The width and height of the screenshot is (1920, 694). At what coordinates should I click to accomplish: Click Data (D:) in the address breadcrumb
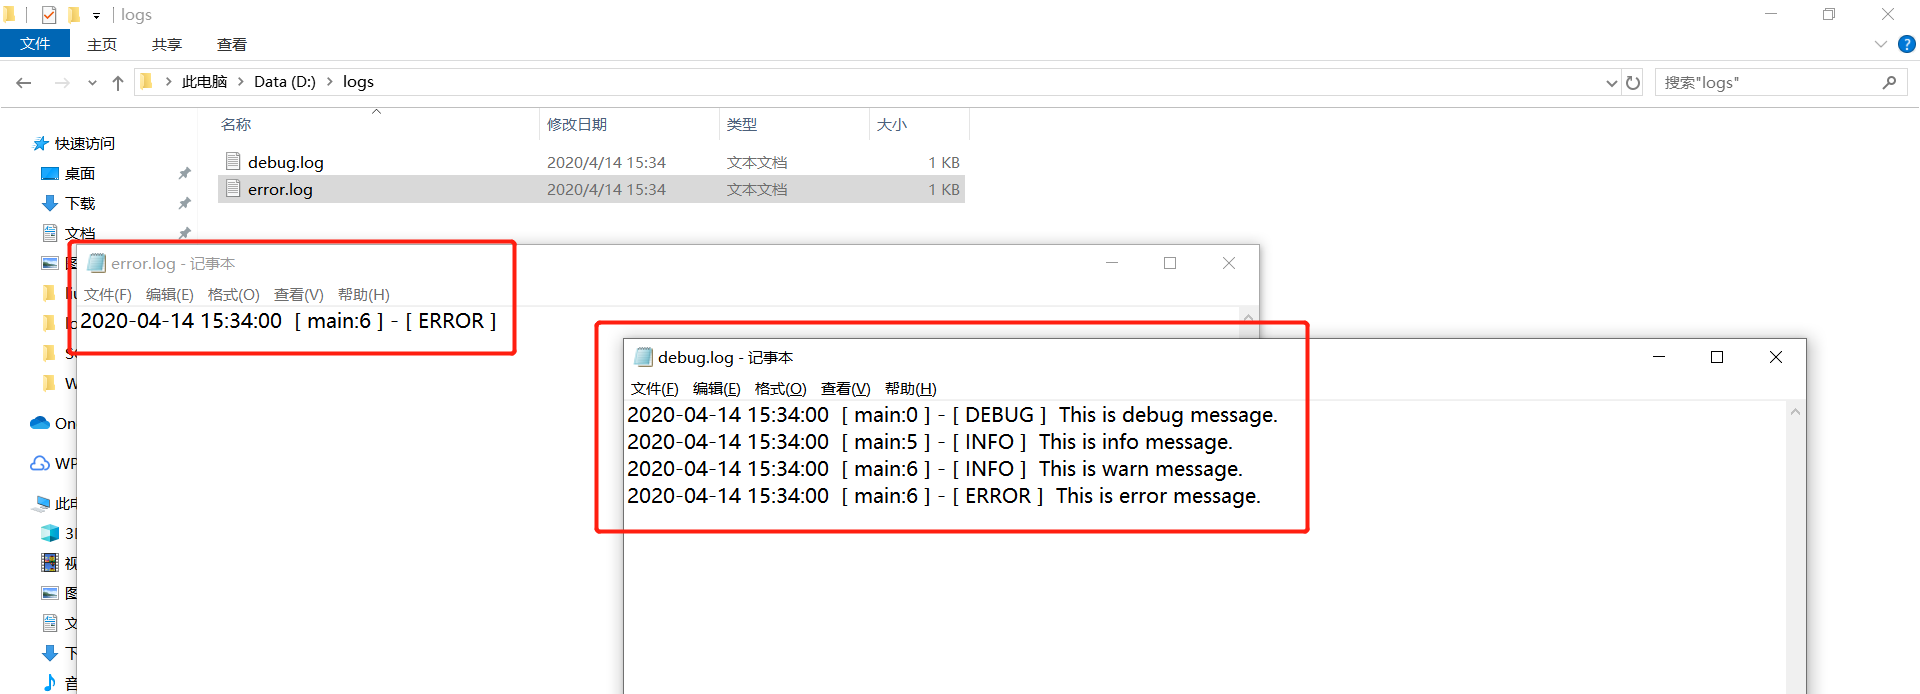(x=285, y=82)
